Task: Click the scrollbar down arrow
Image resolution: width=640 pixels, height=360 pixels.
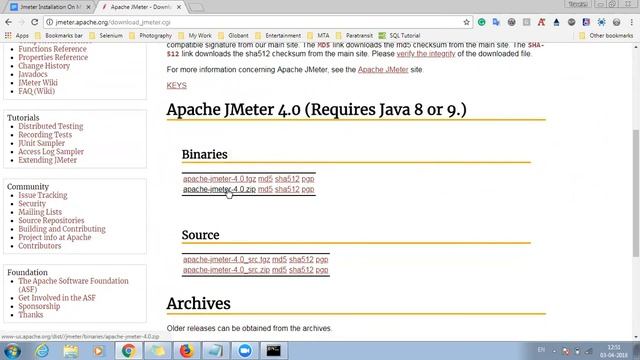Action: pos(636,337)
